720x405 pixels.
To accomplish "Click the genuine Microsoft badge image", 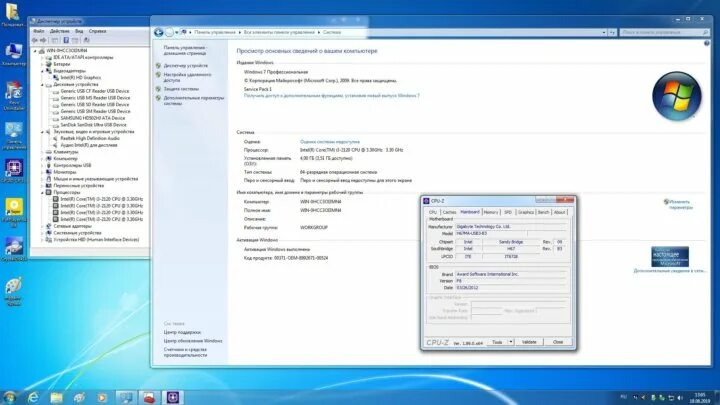I will 669,257.
